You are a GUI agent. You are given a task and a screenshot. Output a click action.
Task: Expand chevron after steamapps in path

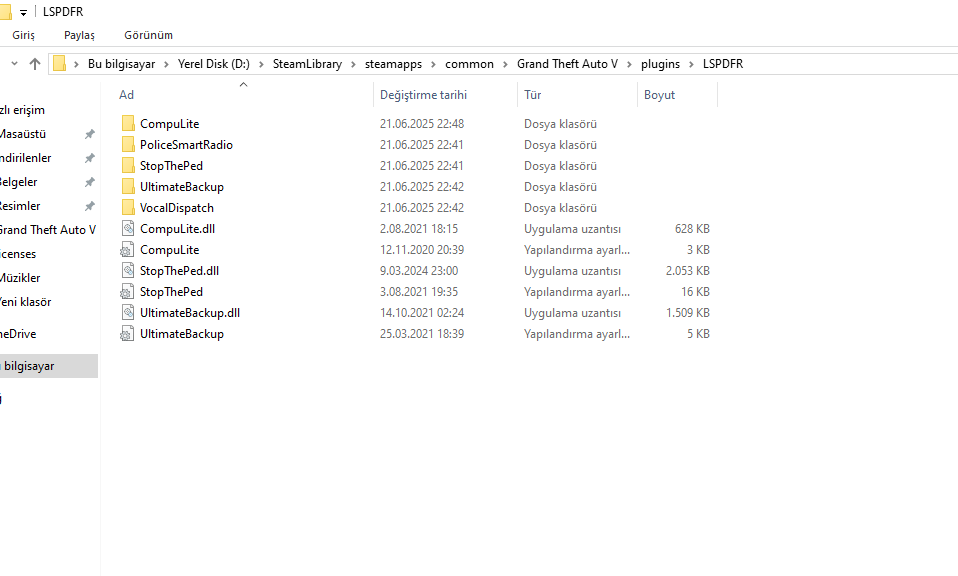coord(433,64)
